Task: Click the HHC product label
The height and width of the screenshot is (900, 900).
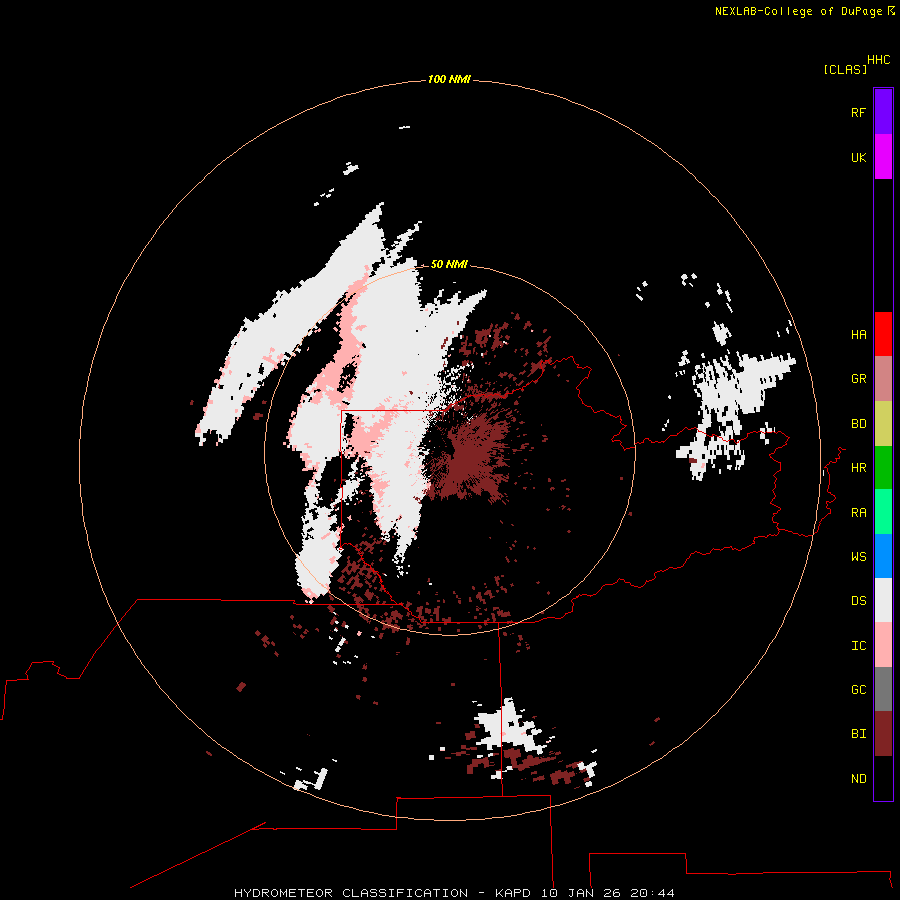Action: click(x=879, y=60)
